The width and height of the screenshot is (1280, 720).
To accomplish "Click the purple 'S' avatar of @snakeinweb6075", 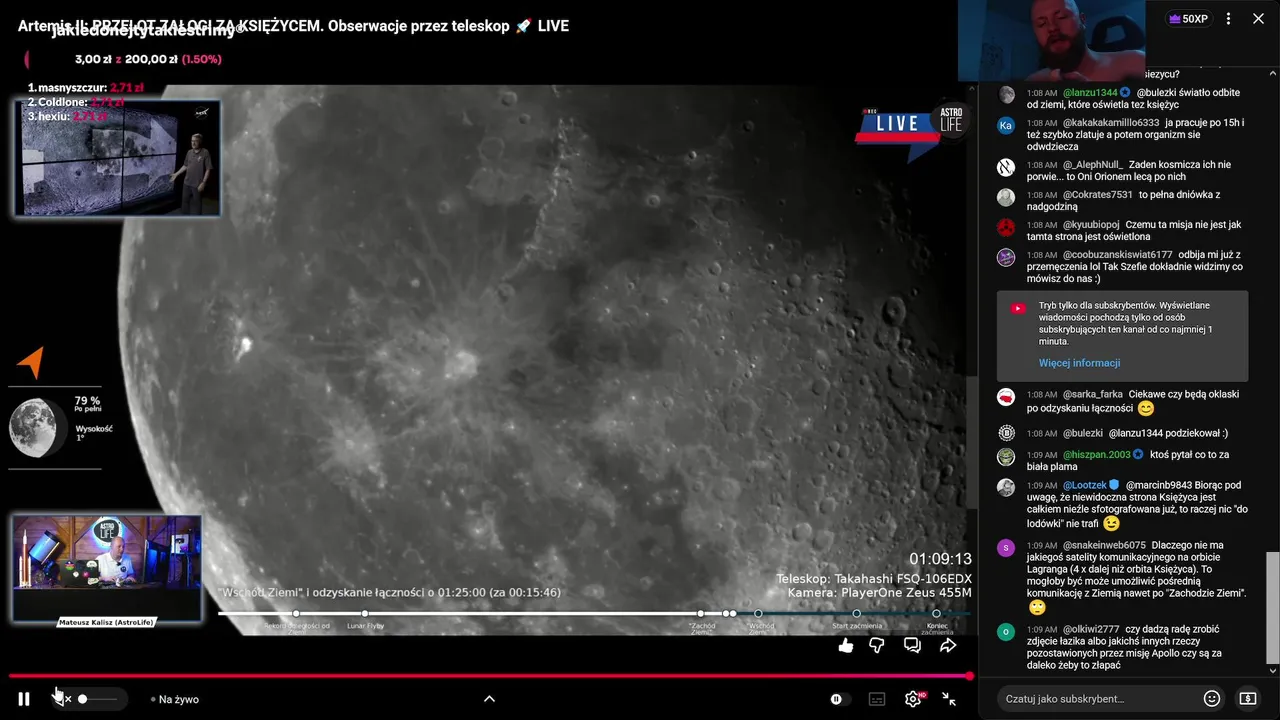I will pos(1006,547).
